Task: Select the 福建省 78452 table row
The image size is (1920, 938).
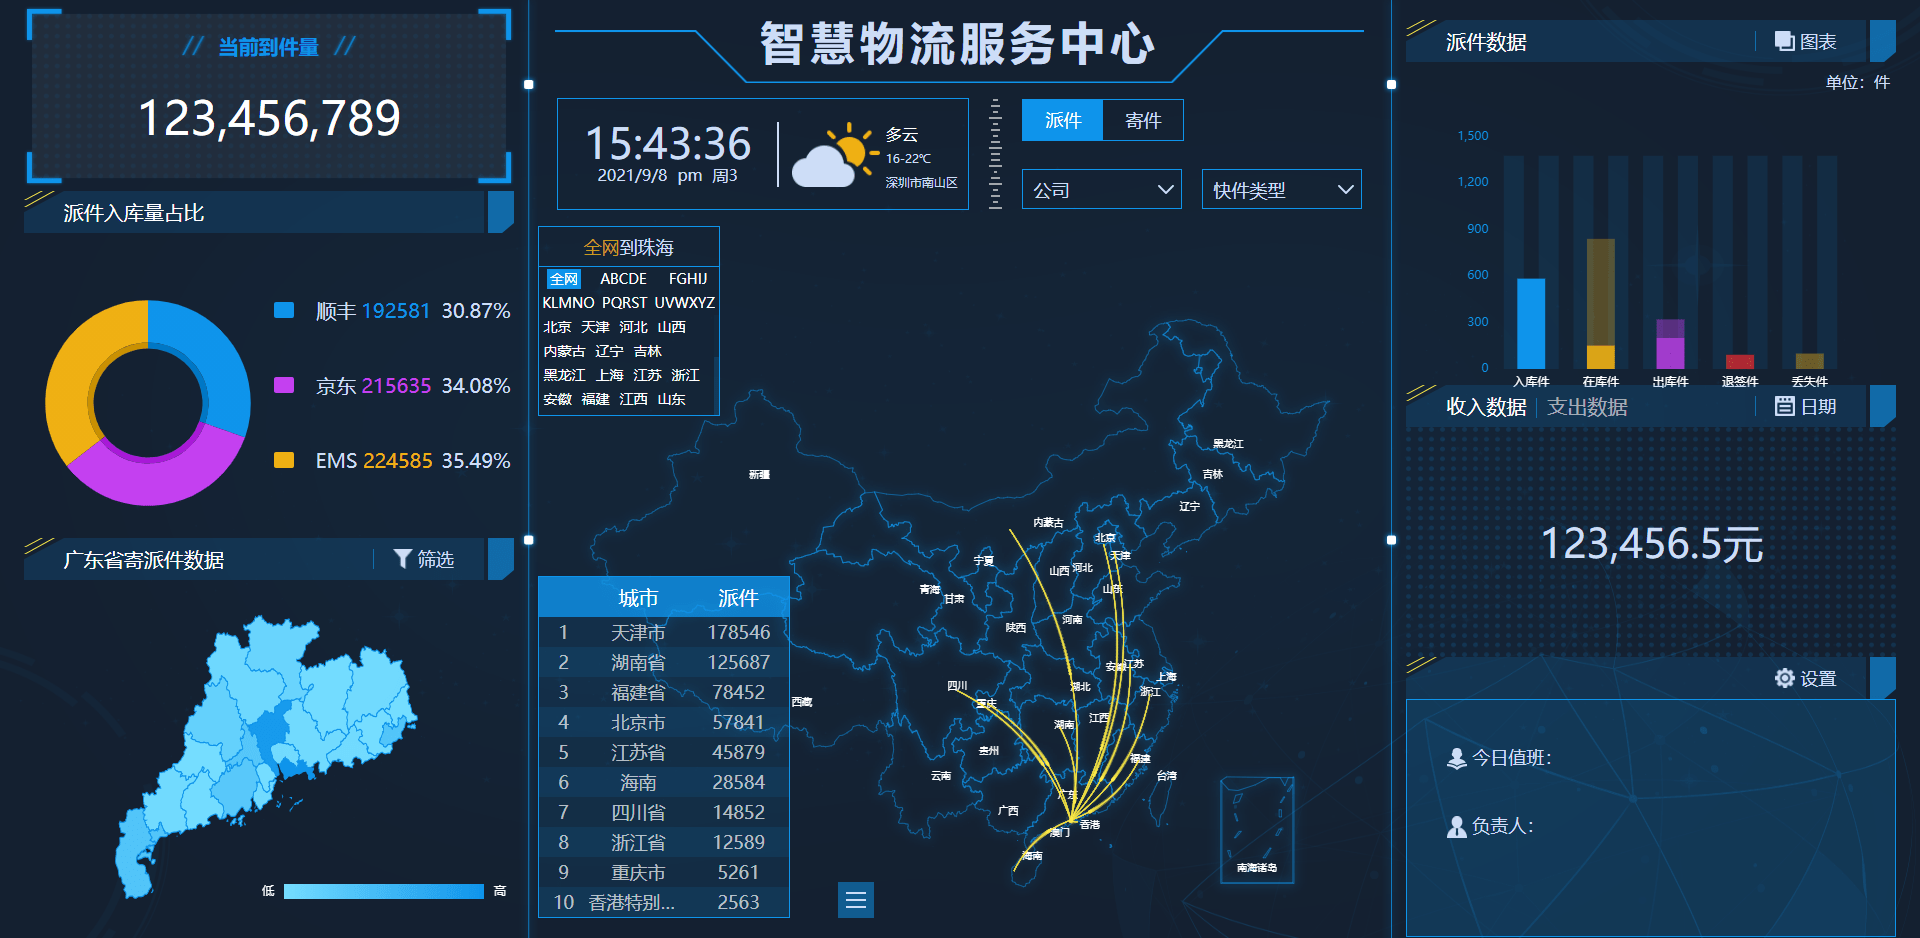Action: click(664, 693)
